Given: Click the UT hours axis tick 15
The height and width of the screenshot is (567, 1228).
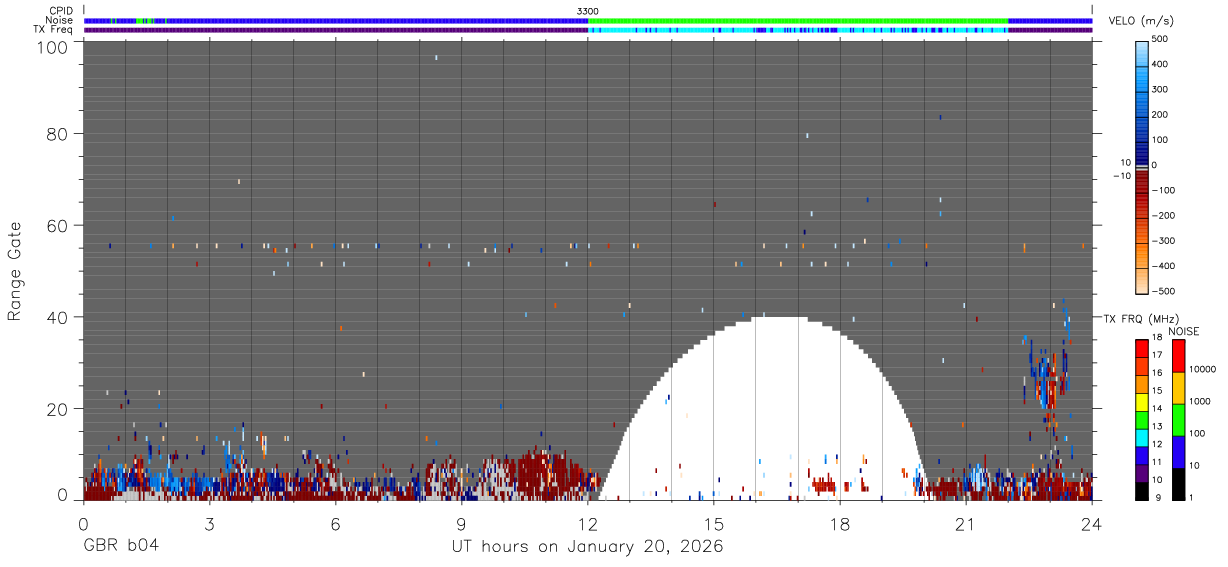Looking at the screenshot, I should (x=714, y=522).
